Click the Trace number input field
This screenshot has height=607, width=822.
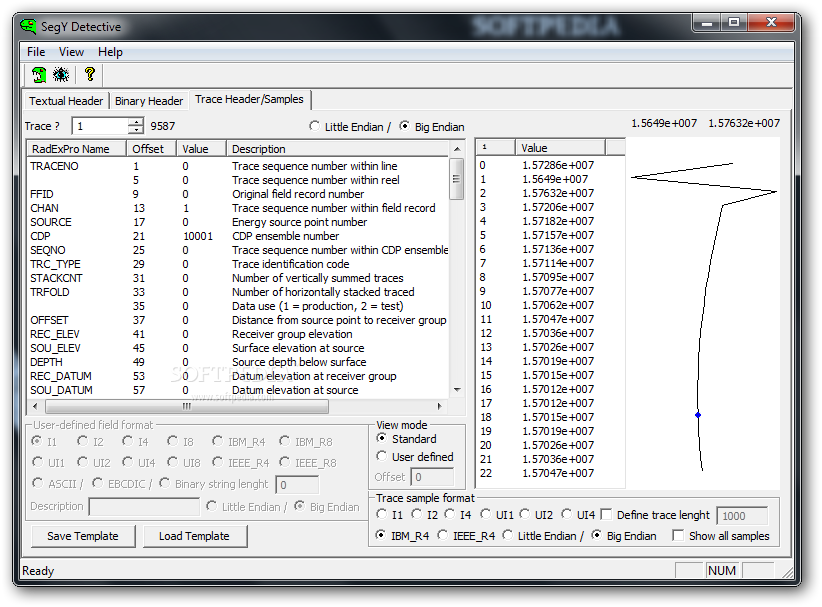point(100,126)
